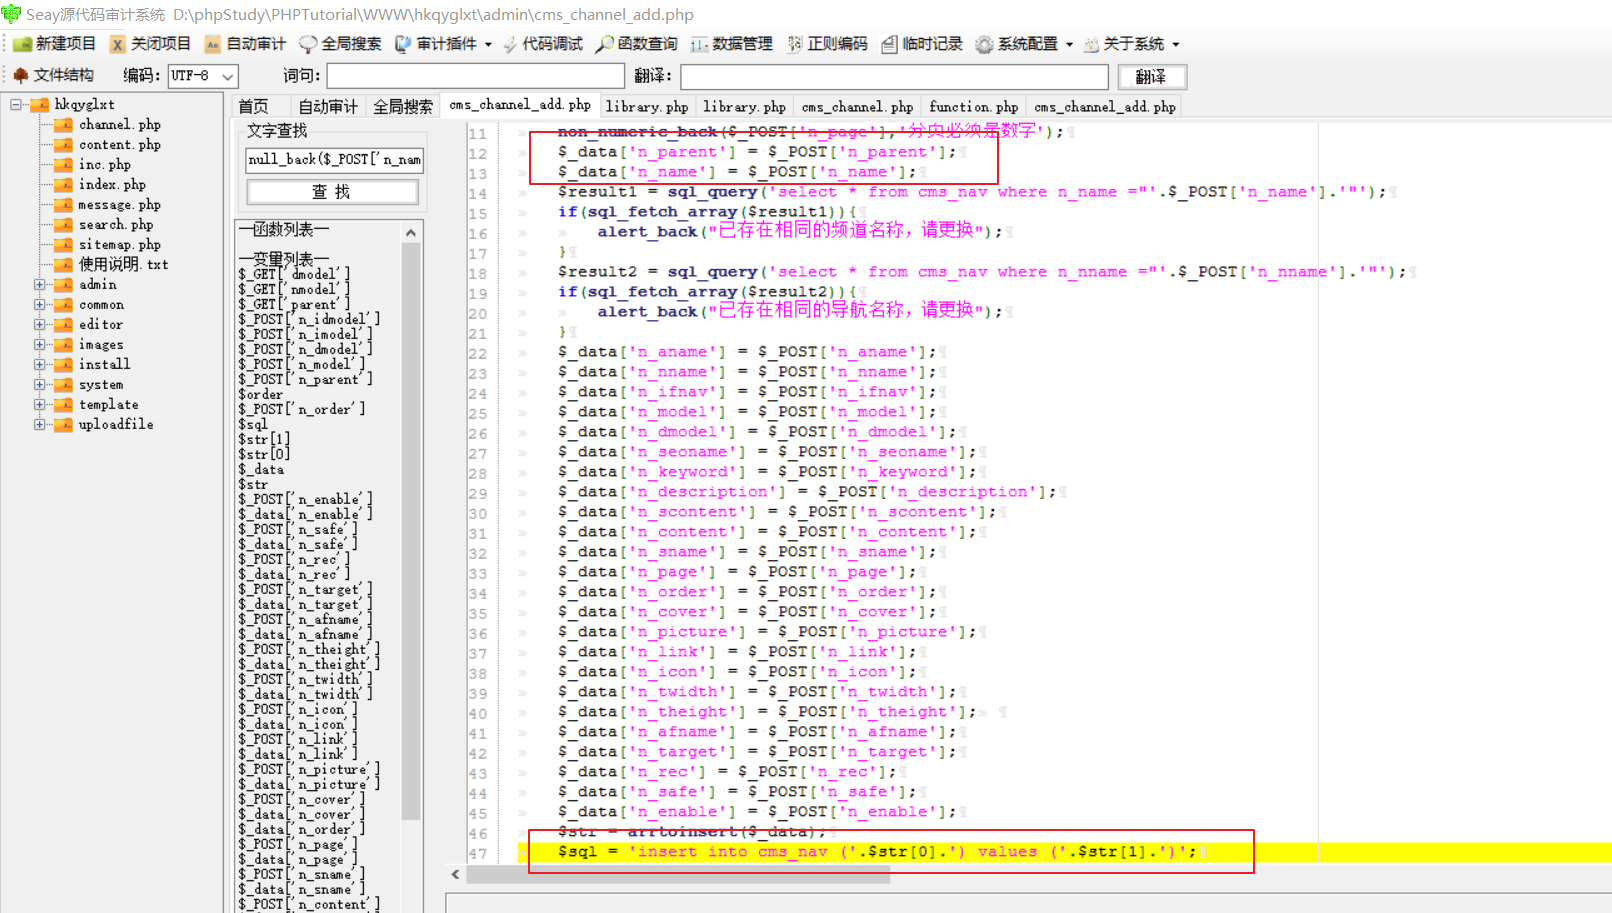This screenshot has width=1612, height=913.
Task: Click the 新建项目 new project icon
Action: tap(23, 44)
